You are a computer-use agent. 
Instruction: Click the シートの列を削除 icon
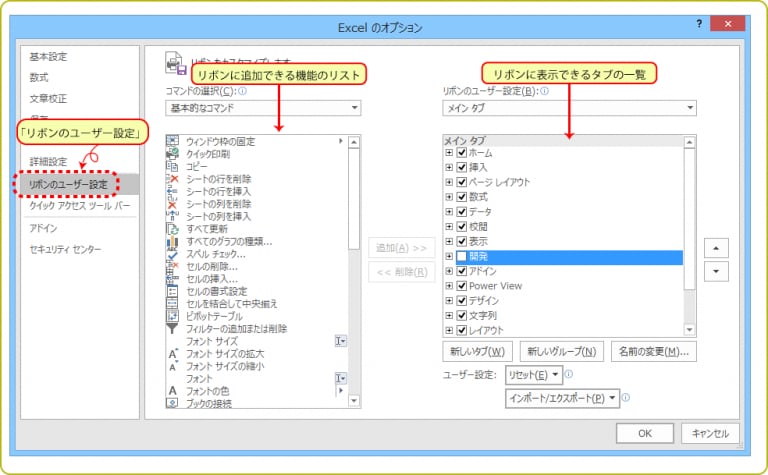click(172, 204)
